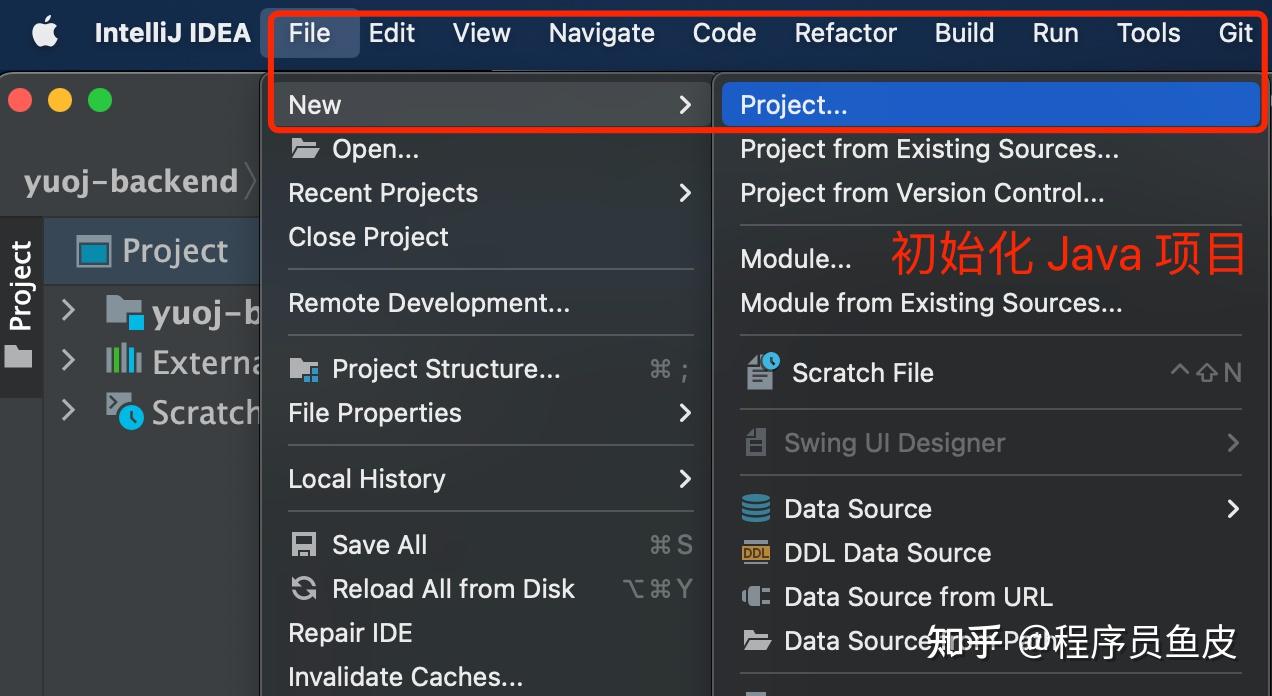The height and width of the screenshot is (696, 1272).
Task: Click the Apple logo menu
Action: [x=44, y=33]
